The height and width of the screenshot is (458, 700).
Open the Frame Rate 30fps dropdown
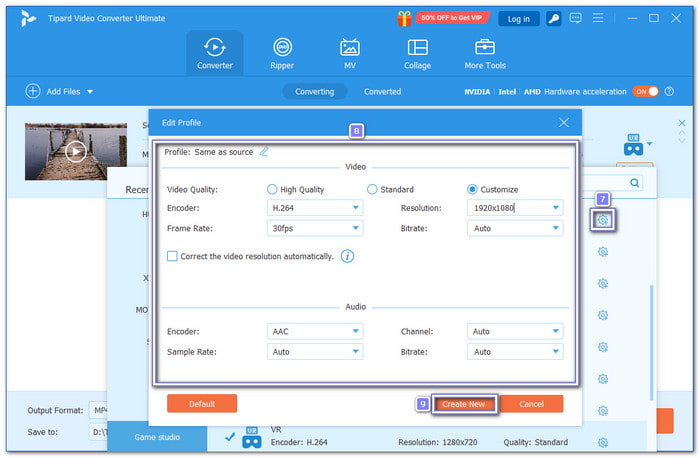click(315, 228)
